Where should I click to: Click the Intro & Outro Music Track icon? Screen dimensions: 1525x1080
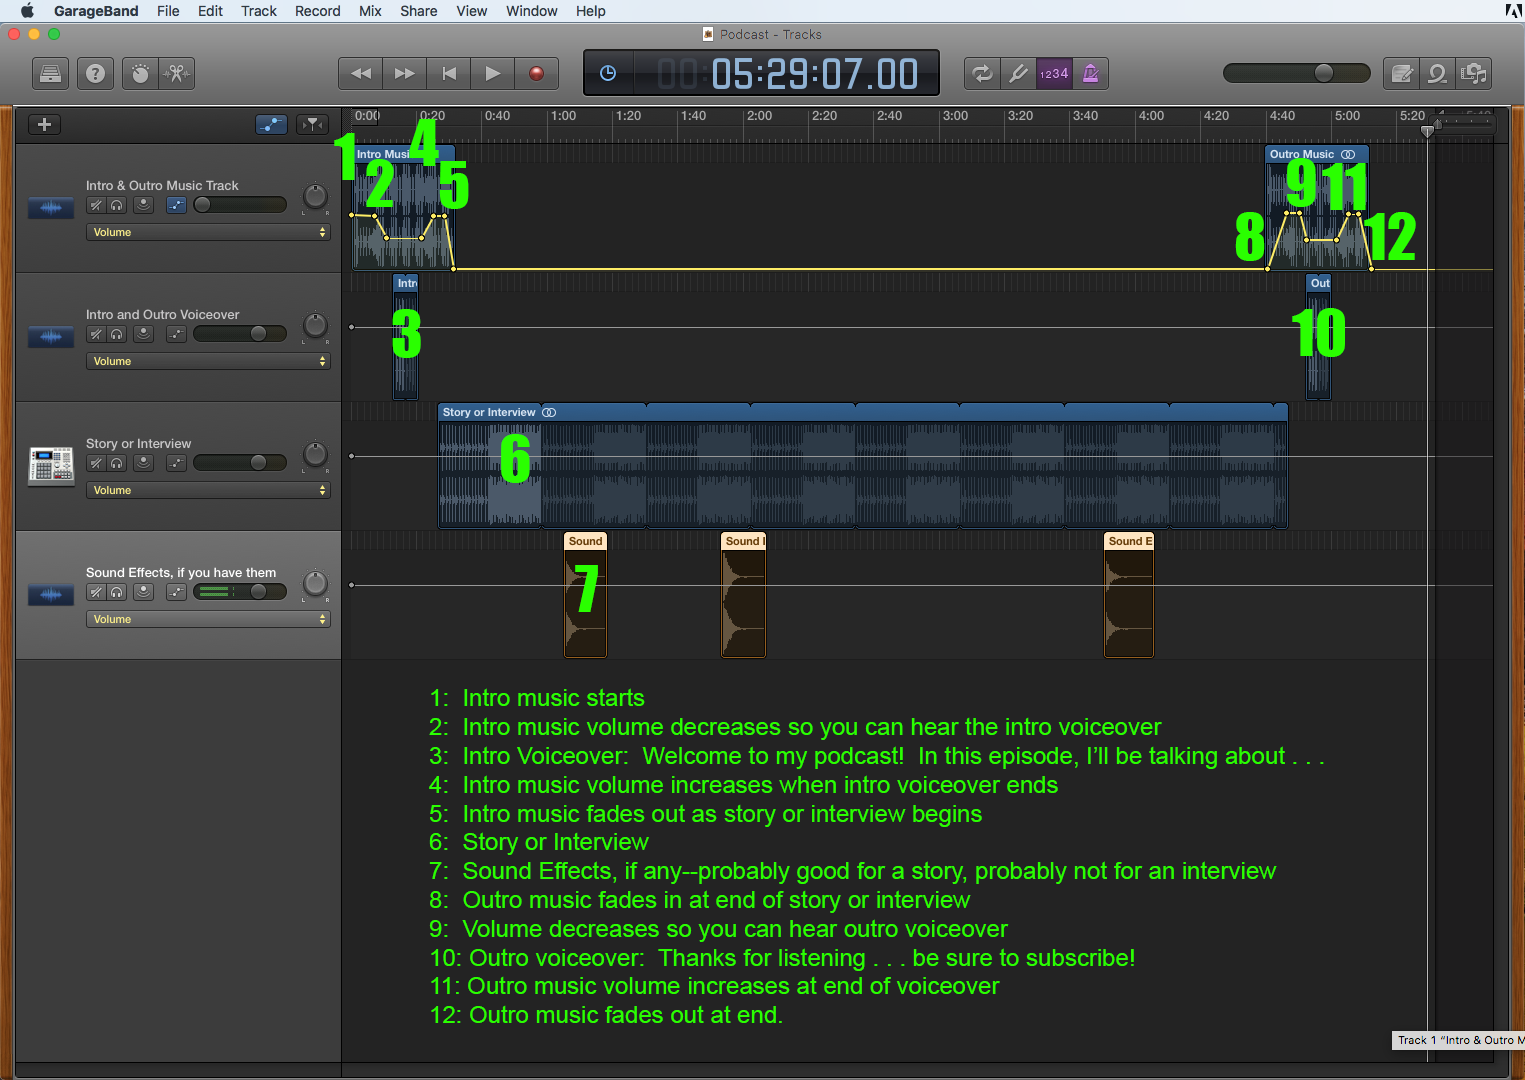tap(51, 208)
